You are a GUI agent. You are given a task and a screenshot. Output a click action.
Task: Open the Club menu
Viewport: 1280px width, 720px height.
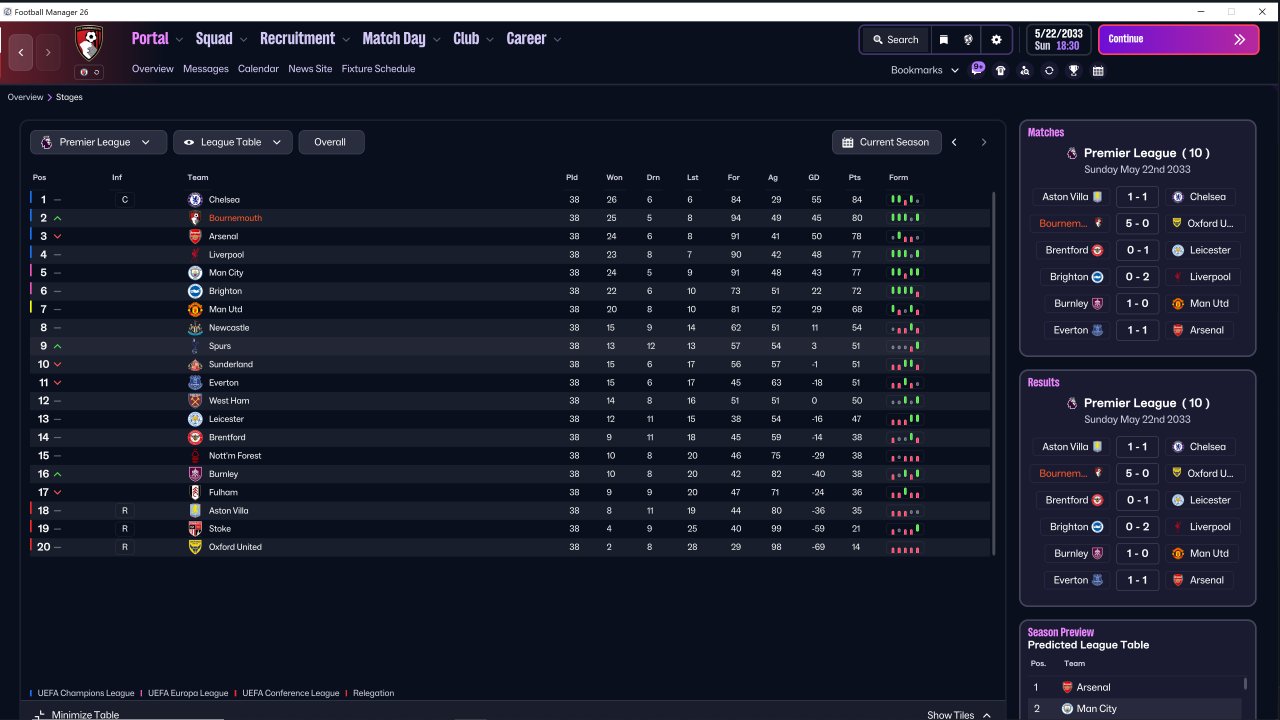466,39
